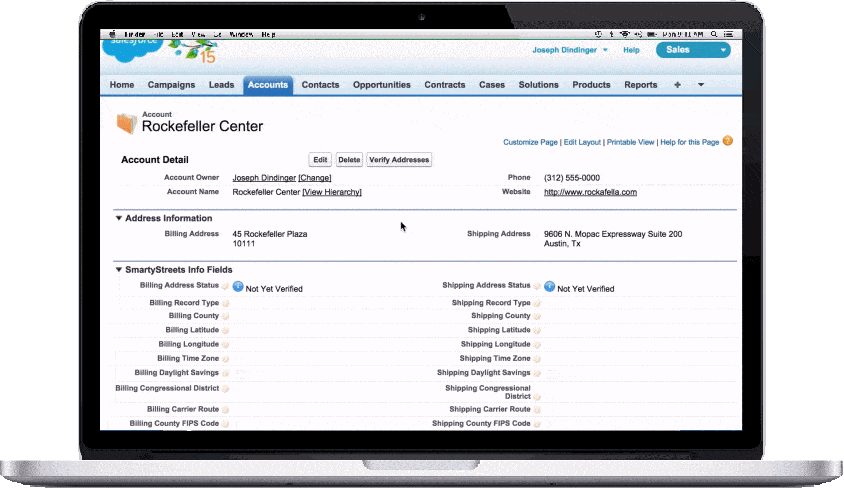Open the Customize Page link
844x492 pixels.
coord(530,142)
